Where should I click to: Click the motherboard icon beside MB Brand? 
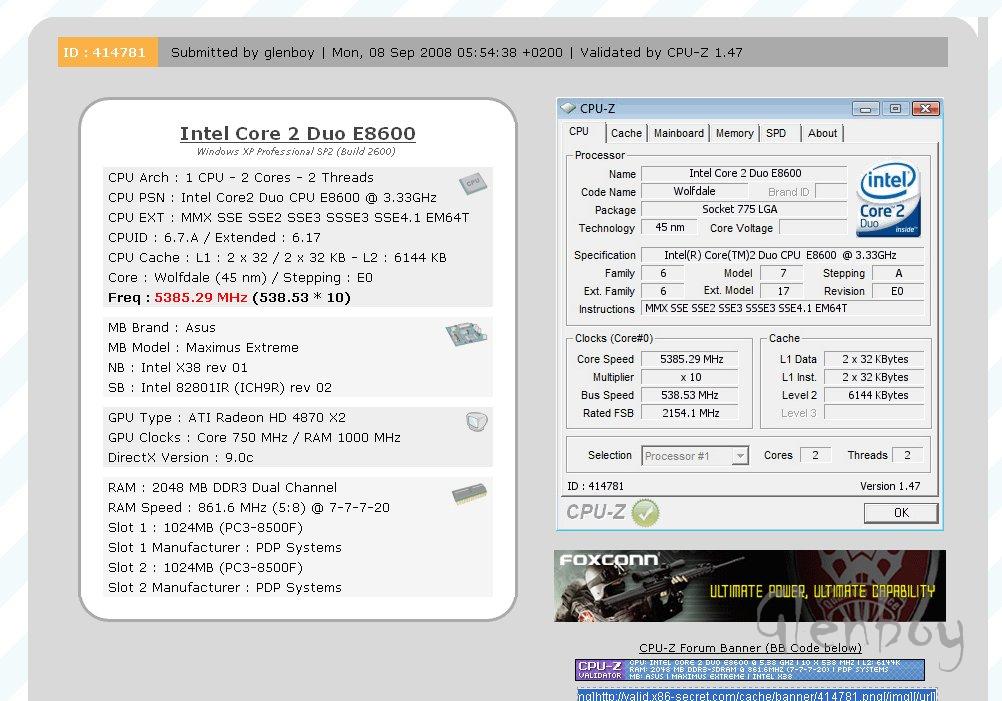465,335
